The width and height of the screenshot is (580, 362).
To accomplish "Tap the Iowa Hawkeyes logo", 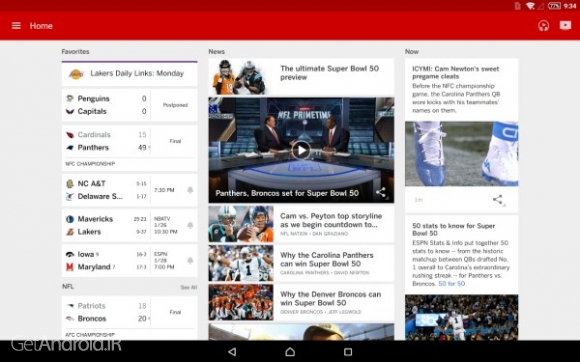I will [70, 254].
